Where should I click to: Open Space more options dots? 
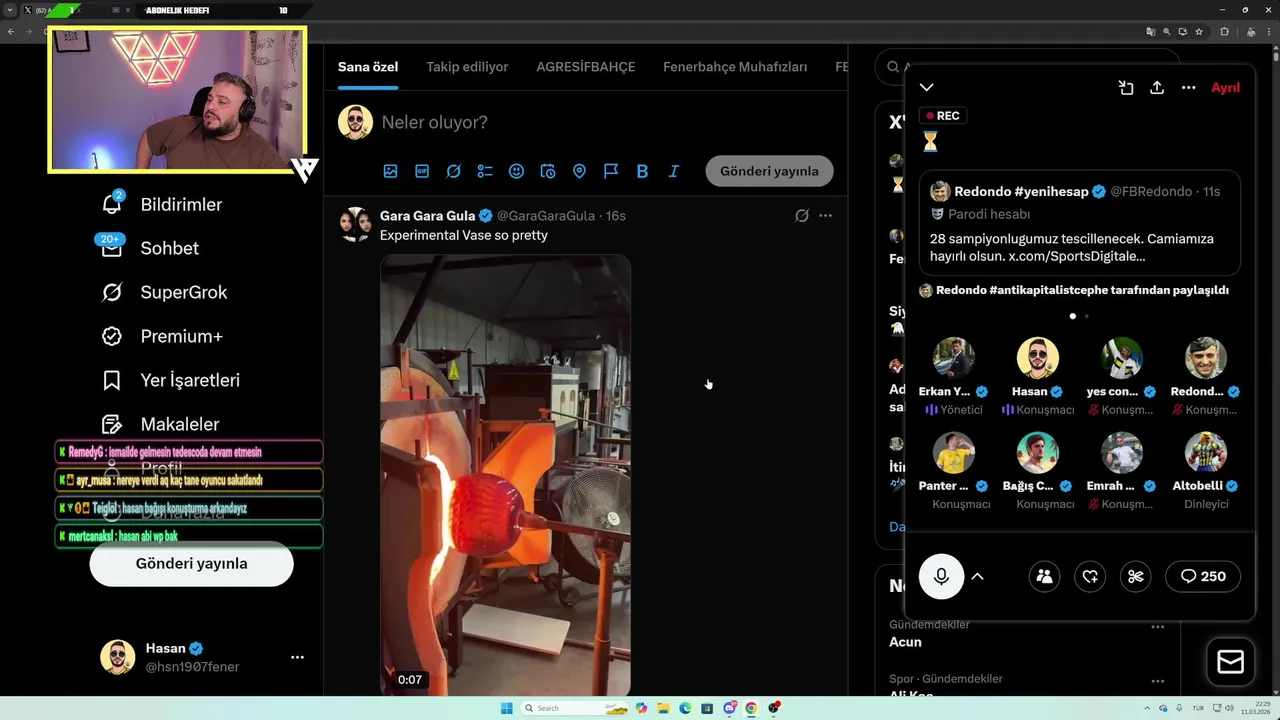[x=1188, y=87]
